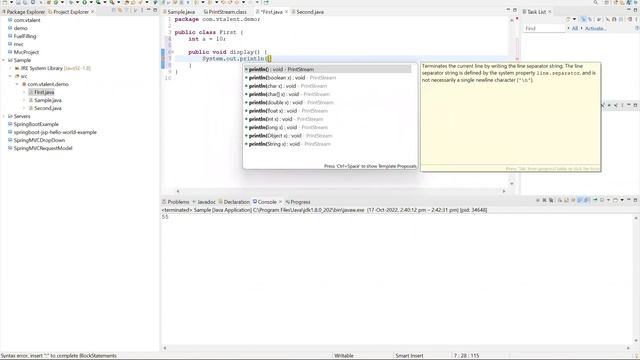Choose println(Object x) completion proposal
The height and width of the screenshot is (360, 640).
290,136
